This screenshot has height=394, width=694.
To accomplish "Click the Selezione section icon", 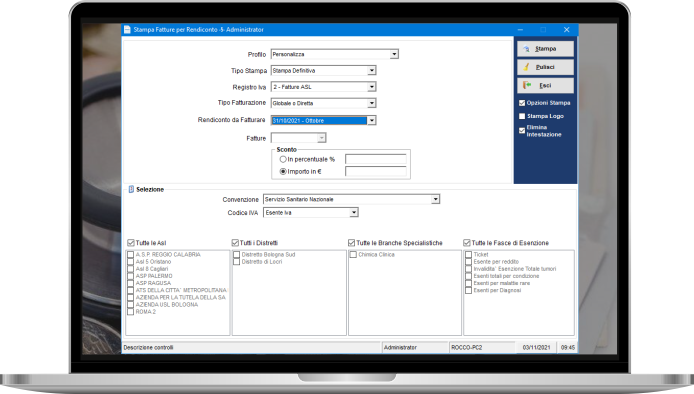I will 131,189.
